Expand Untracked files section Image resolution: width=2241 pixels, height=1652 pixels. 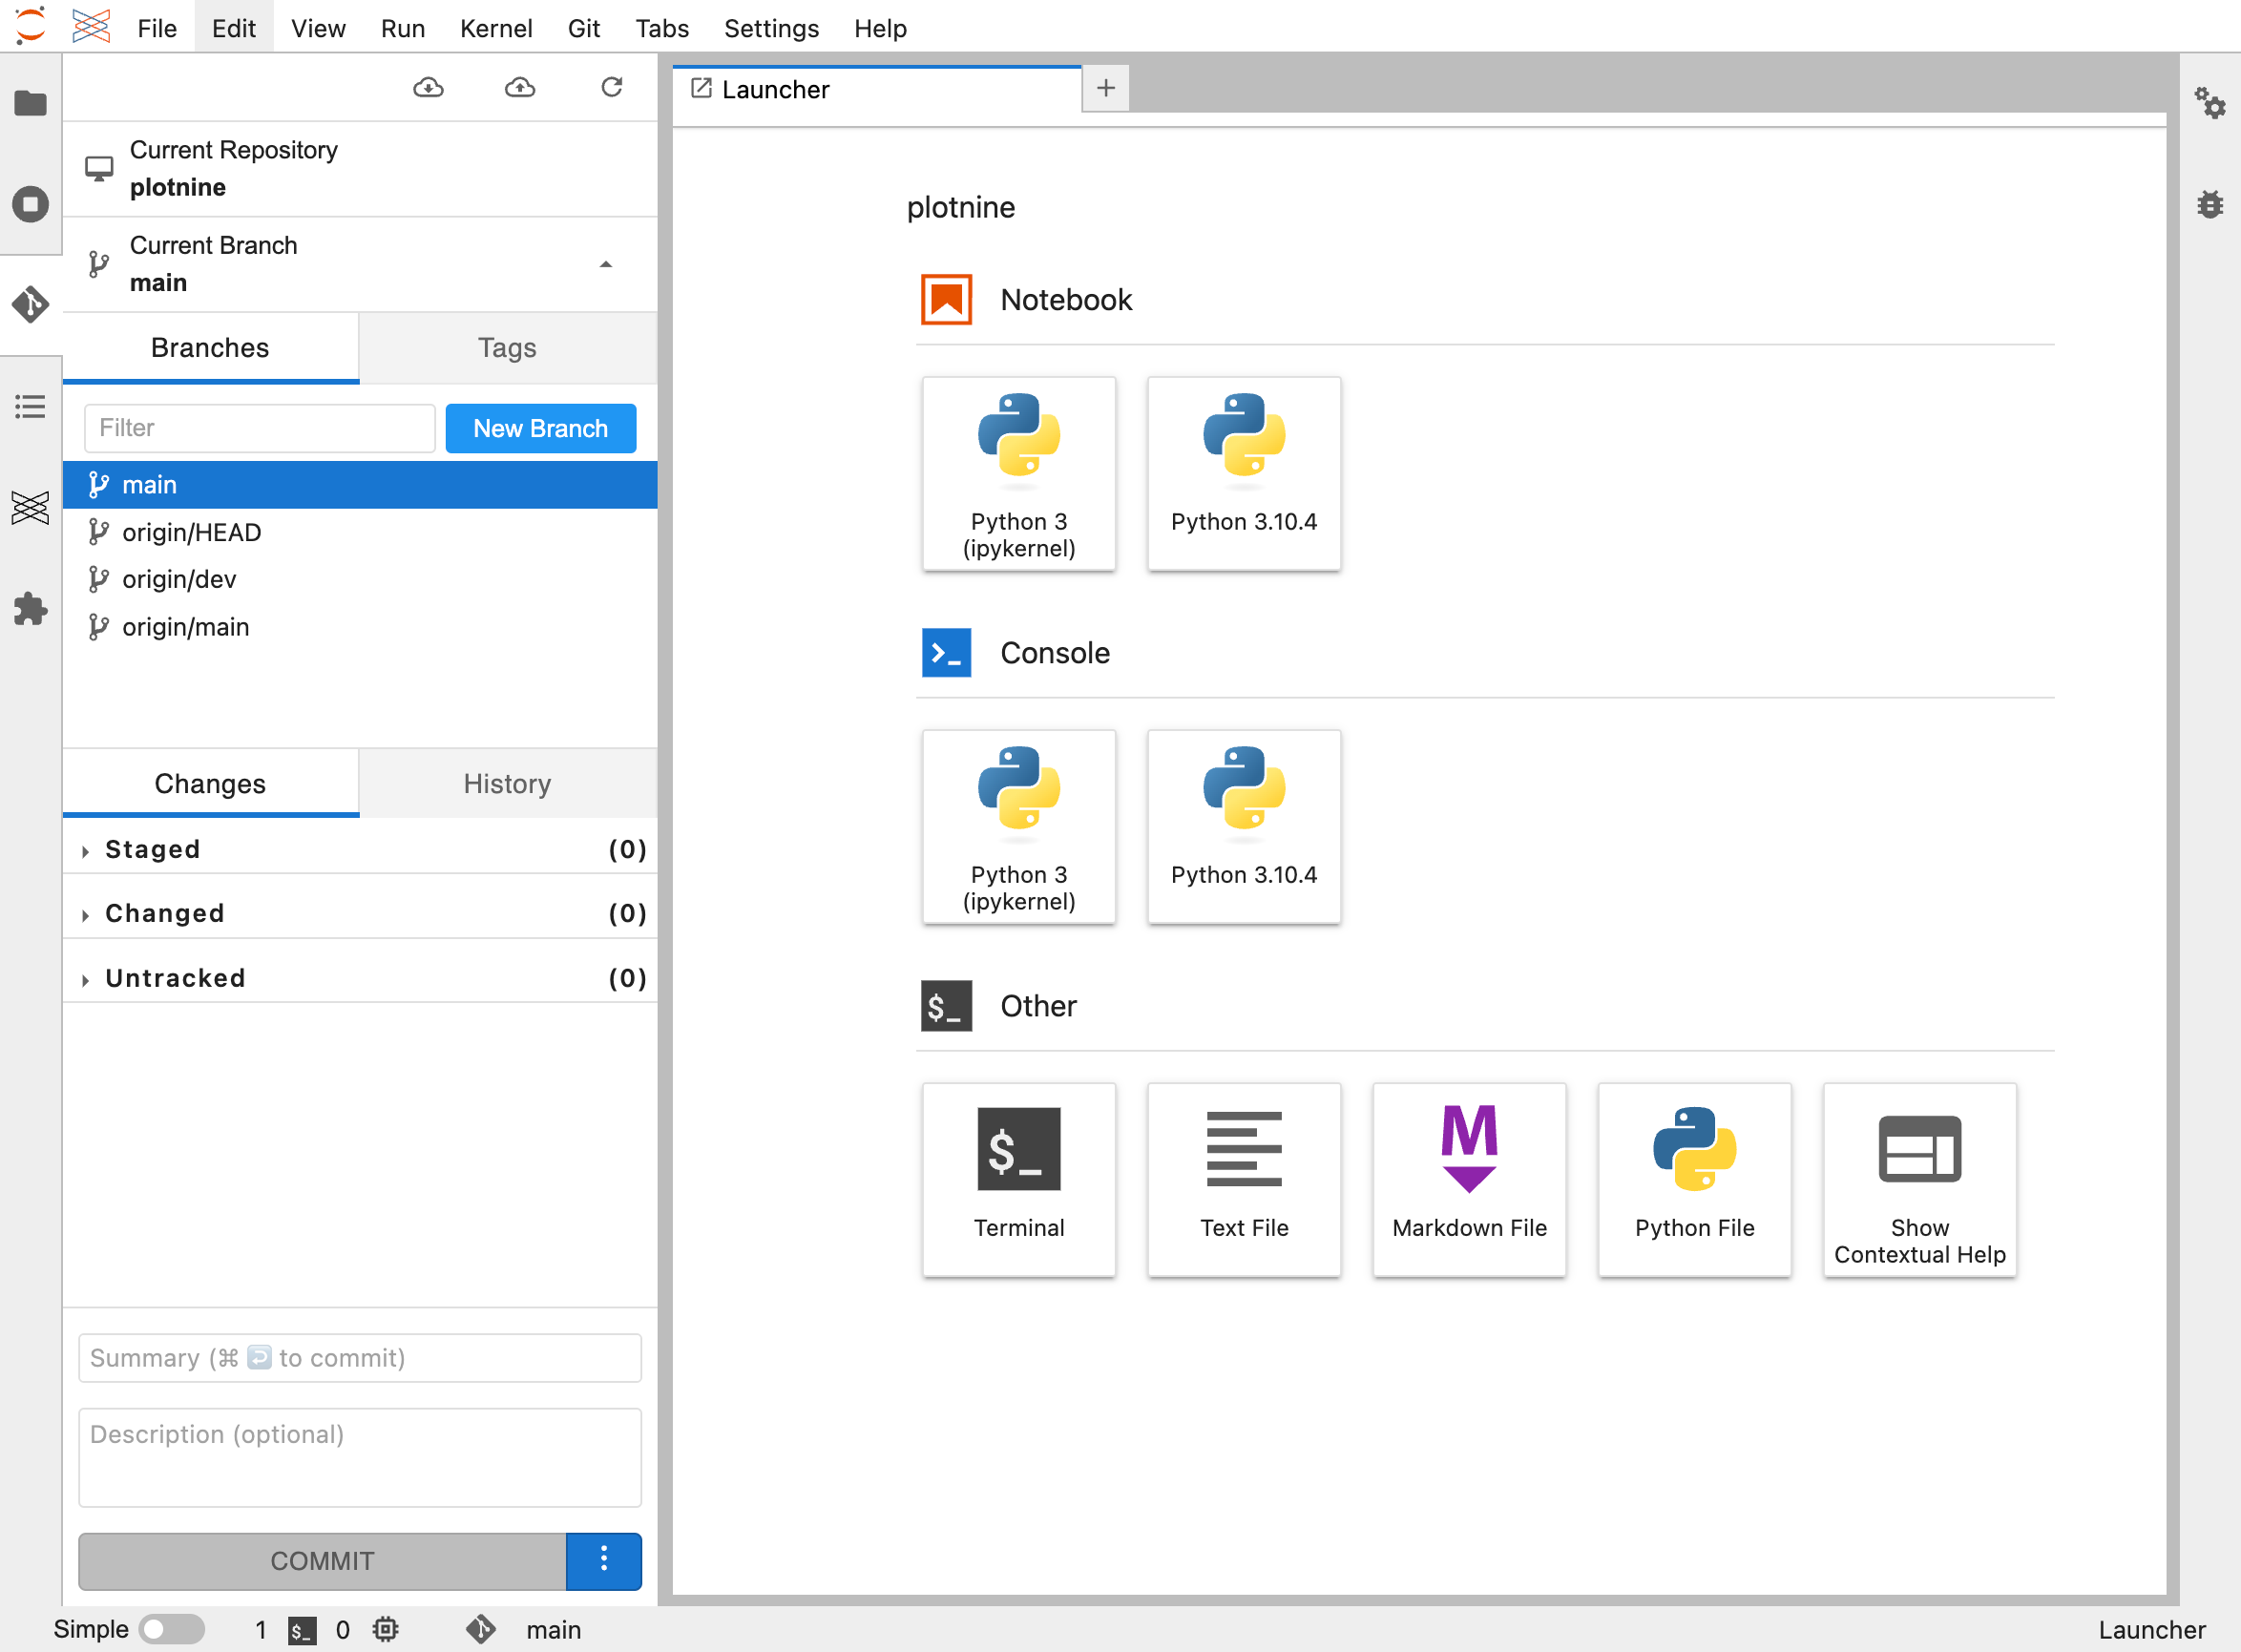click(91, 977)
